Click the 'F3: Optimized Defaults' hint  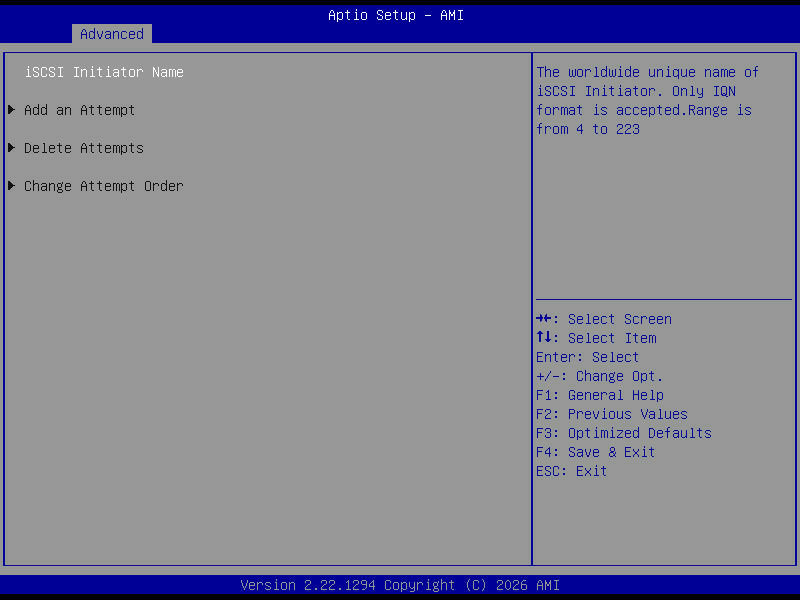(x=624, y=433)
